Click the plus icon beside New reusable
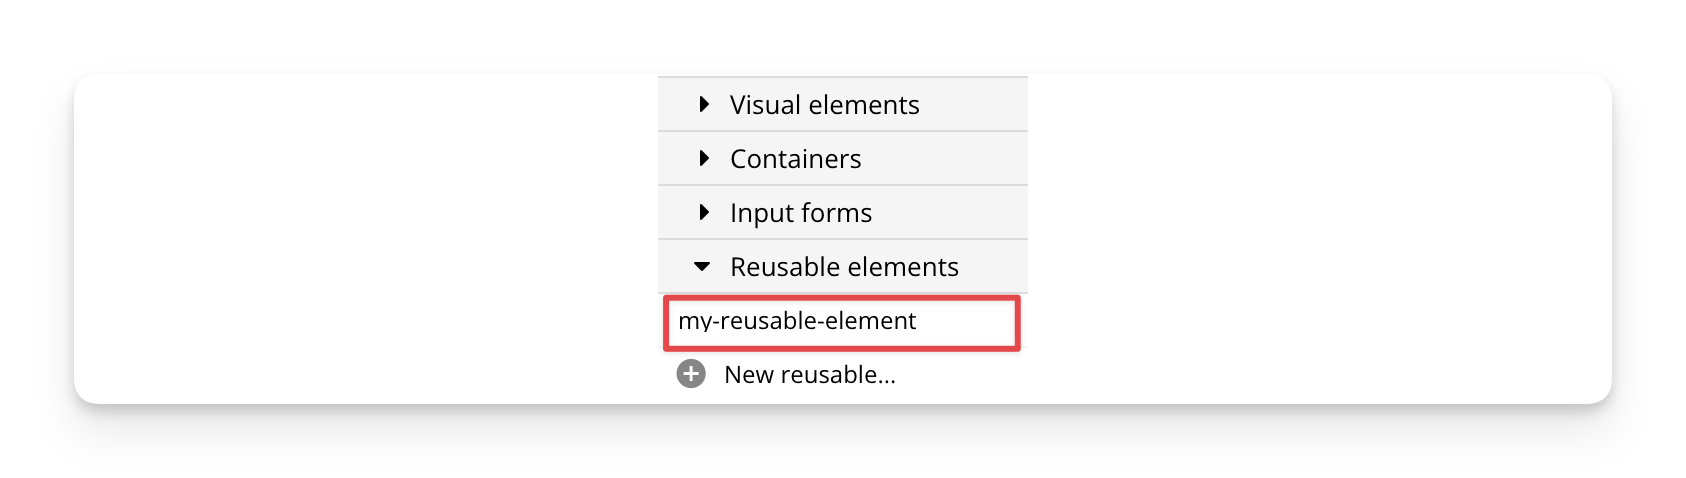The image size is (1686, 478). [x=691, y=374]
